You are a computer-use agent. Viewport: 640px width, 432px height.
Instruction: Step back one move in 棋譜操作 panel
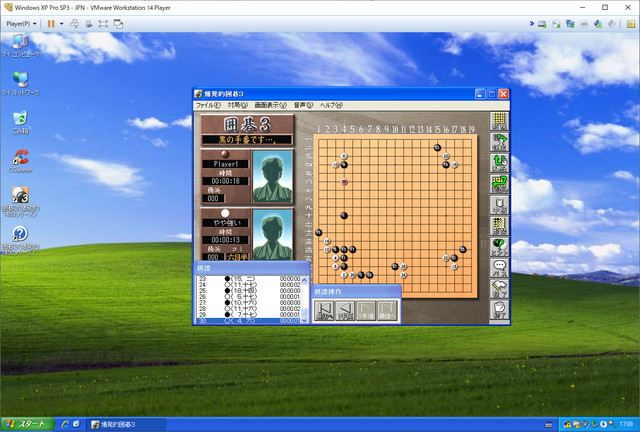(345, 311)
